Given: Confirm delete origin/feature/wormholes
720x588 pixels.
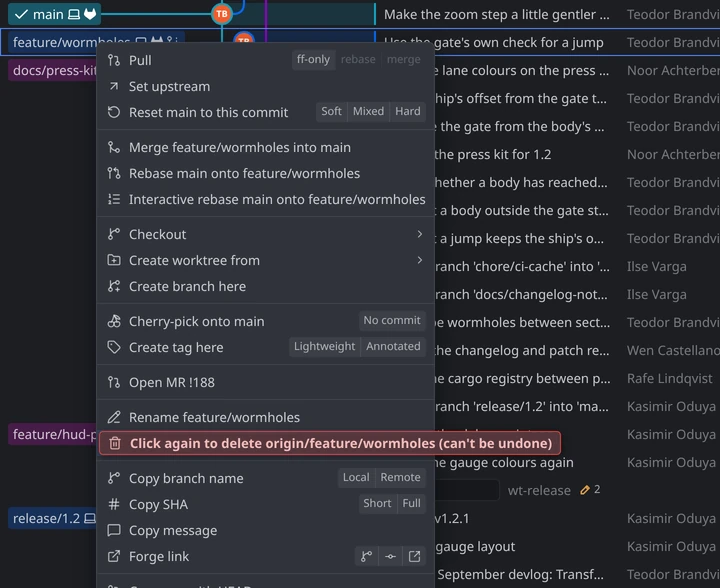Looking at the screenshot, I should coord(330,443).
